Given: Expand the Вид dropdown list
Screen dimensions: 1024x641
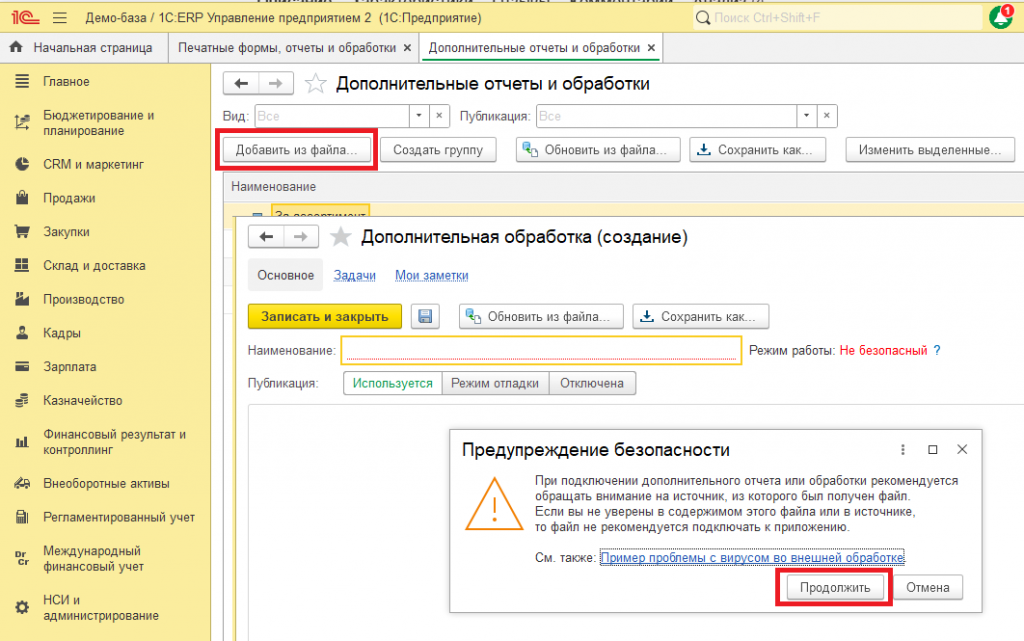Looking at the screenshot, I should coord(419,116).
